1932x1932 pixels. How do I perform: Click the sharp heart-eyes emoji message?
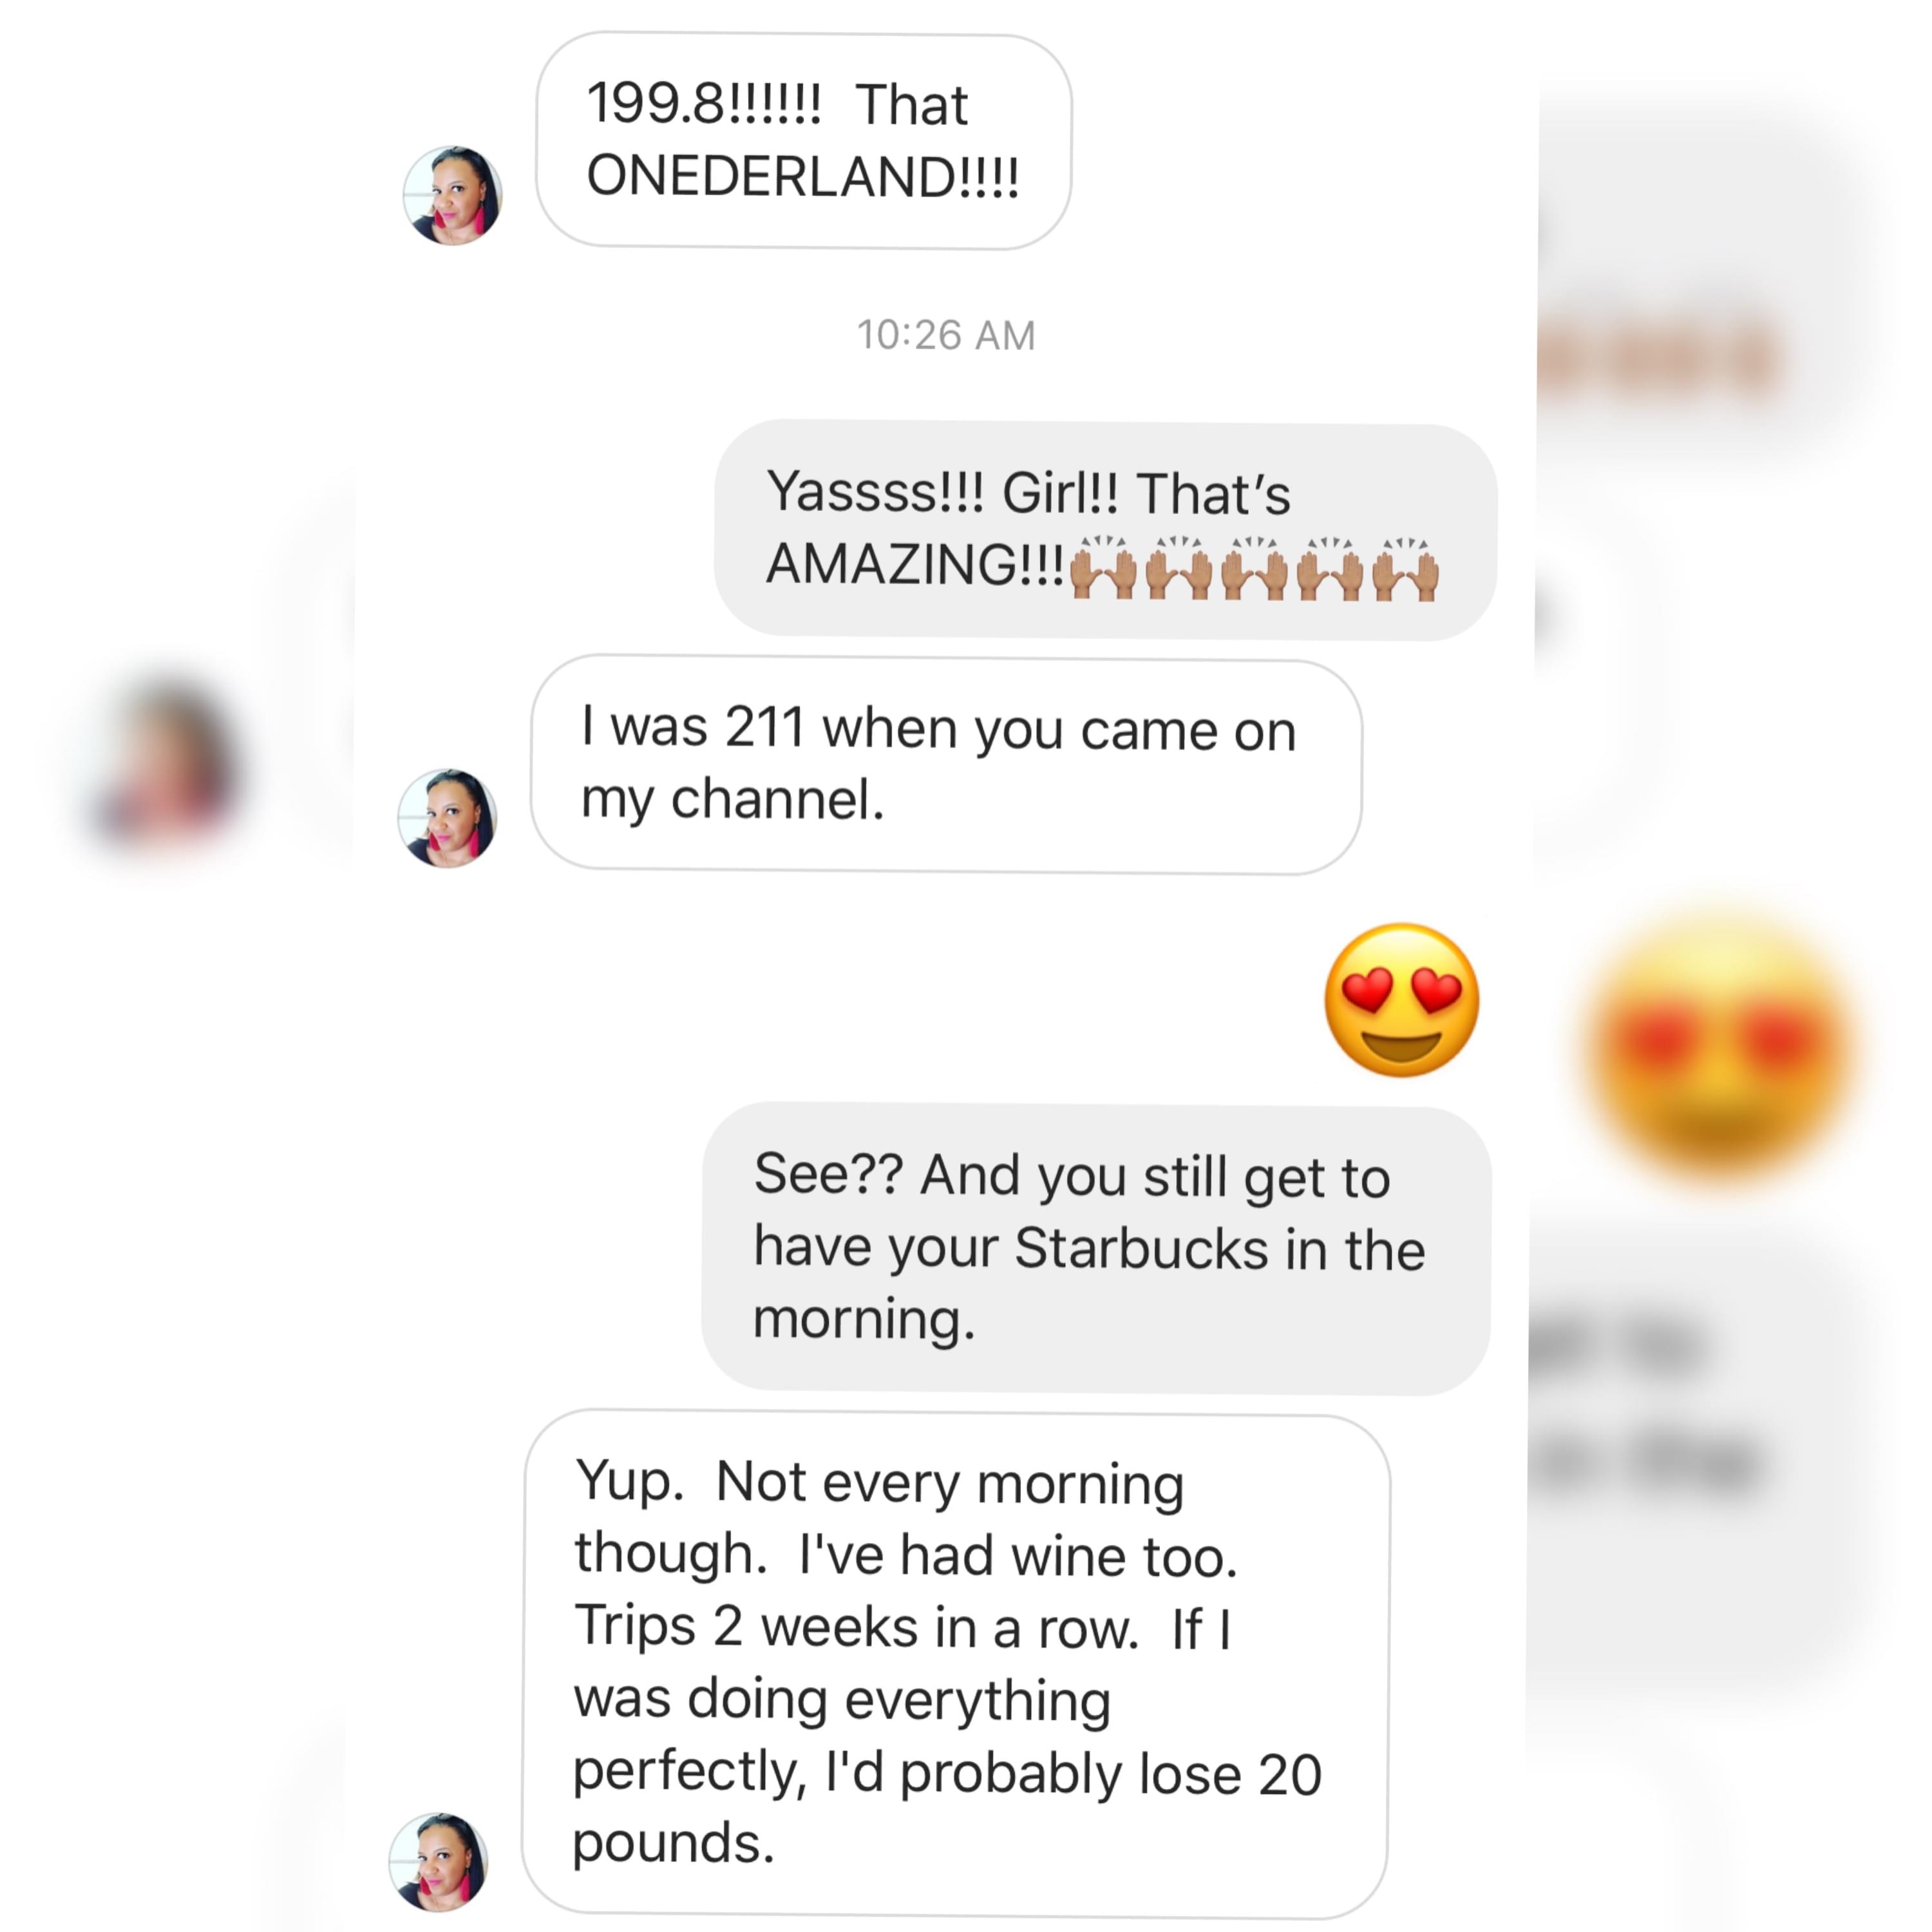[x=1402, y=1000]
